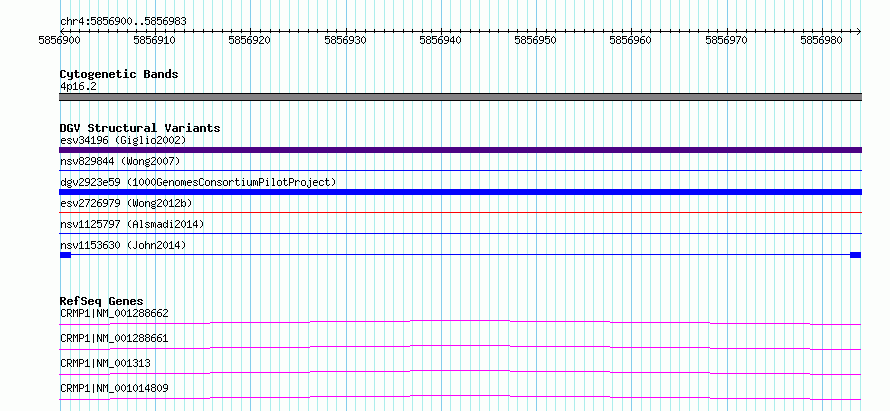Viewport: 890px width, 411px height.
Task: Open variant nsv1125797 (Alsmadi2014) label
Action: point(132,224)
